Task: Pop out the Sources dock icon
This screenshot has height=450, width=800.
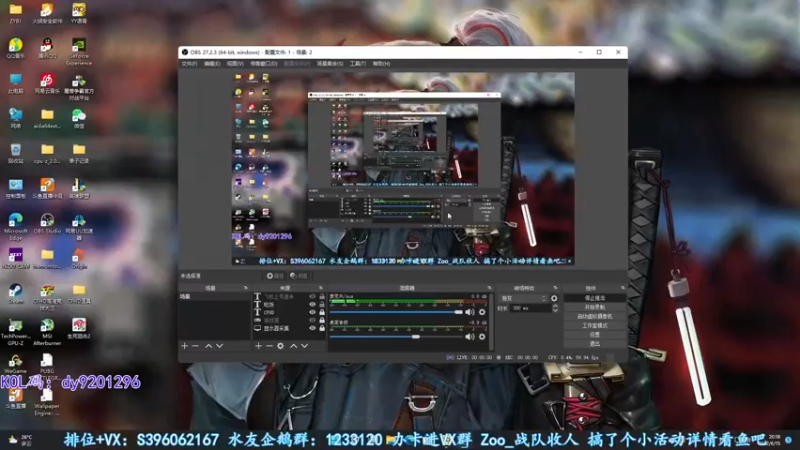Action: point(320,288)
